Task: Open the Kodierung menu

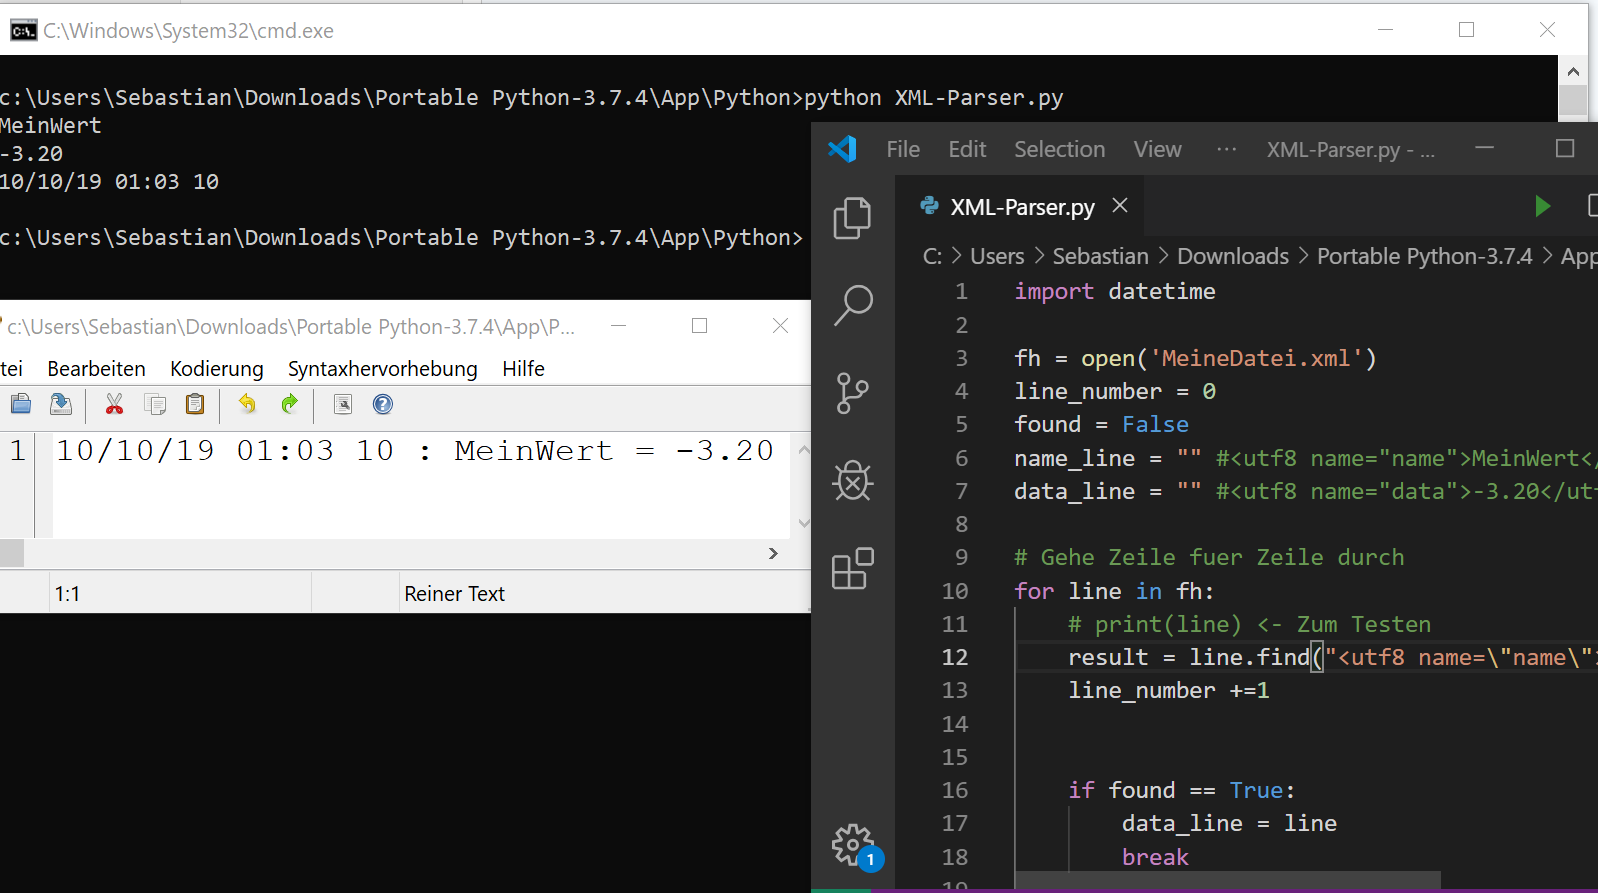Action: (217, 369)
